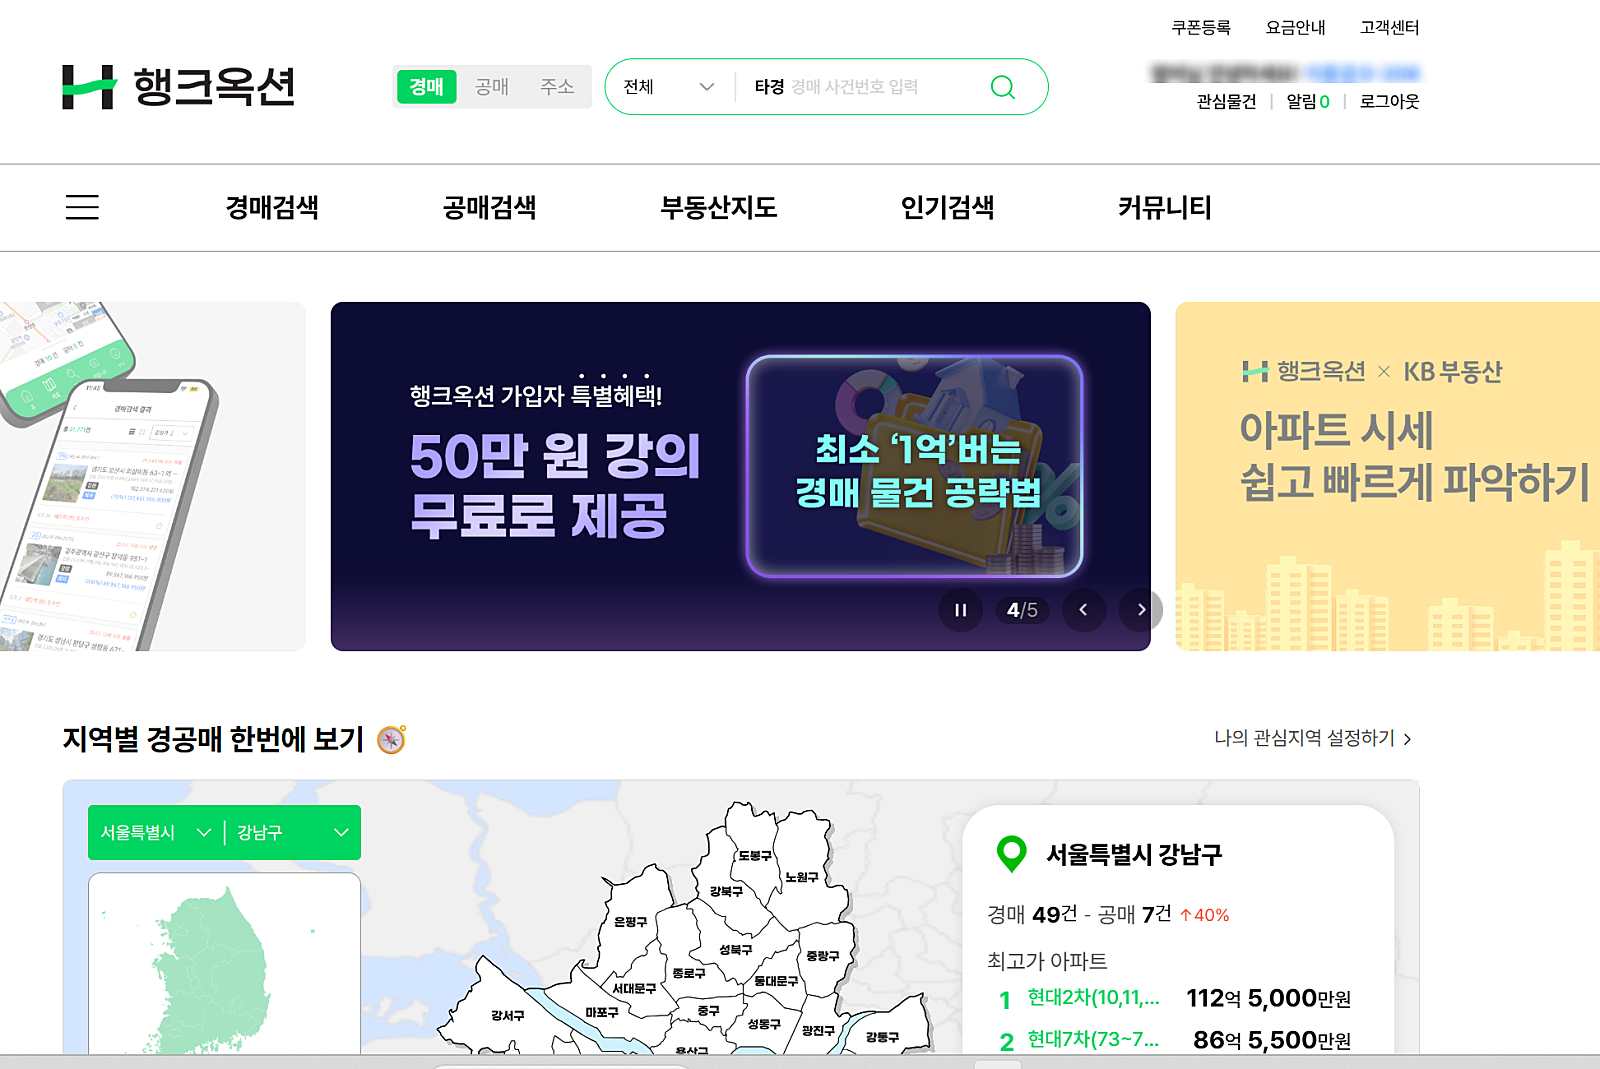Open the 경매검색 menu
This screenshot has width=1600, height=1069.
coord(272,207)
